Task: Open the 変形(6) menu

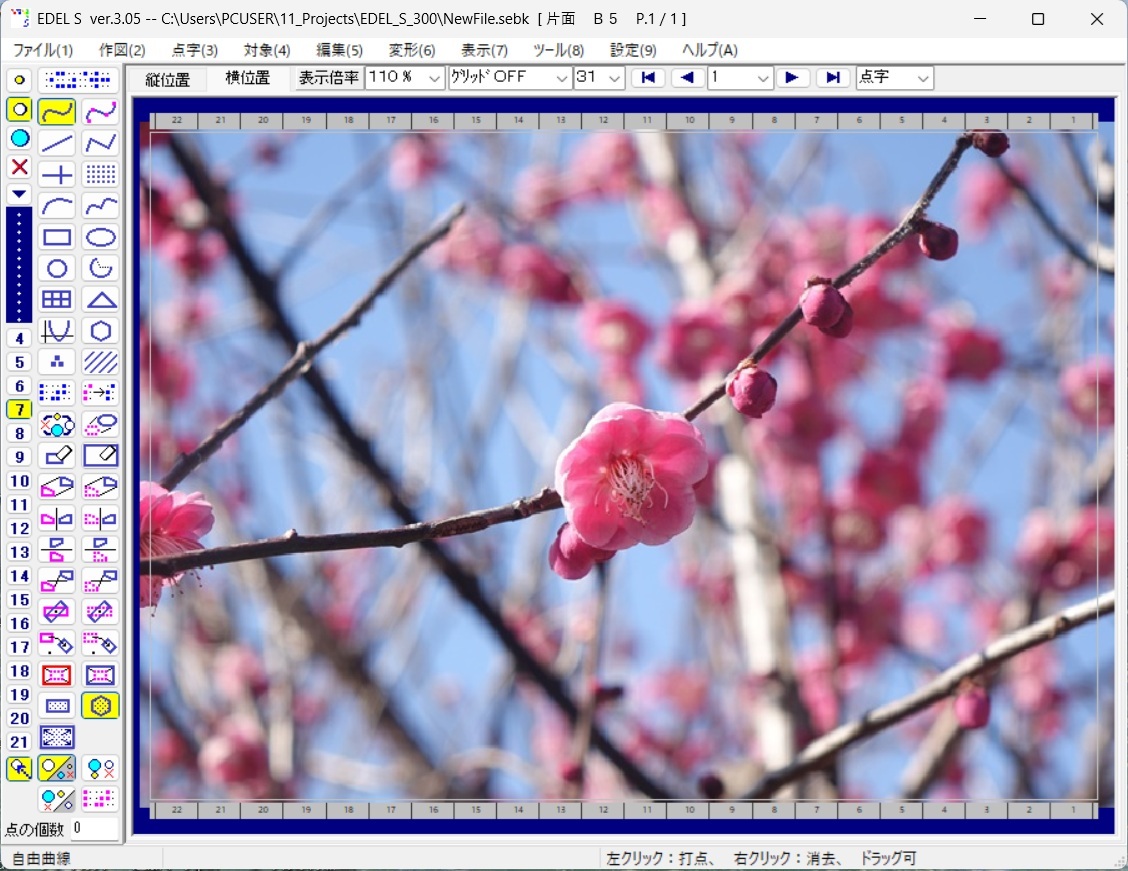Action: point(412,50)
